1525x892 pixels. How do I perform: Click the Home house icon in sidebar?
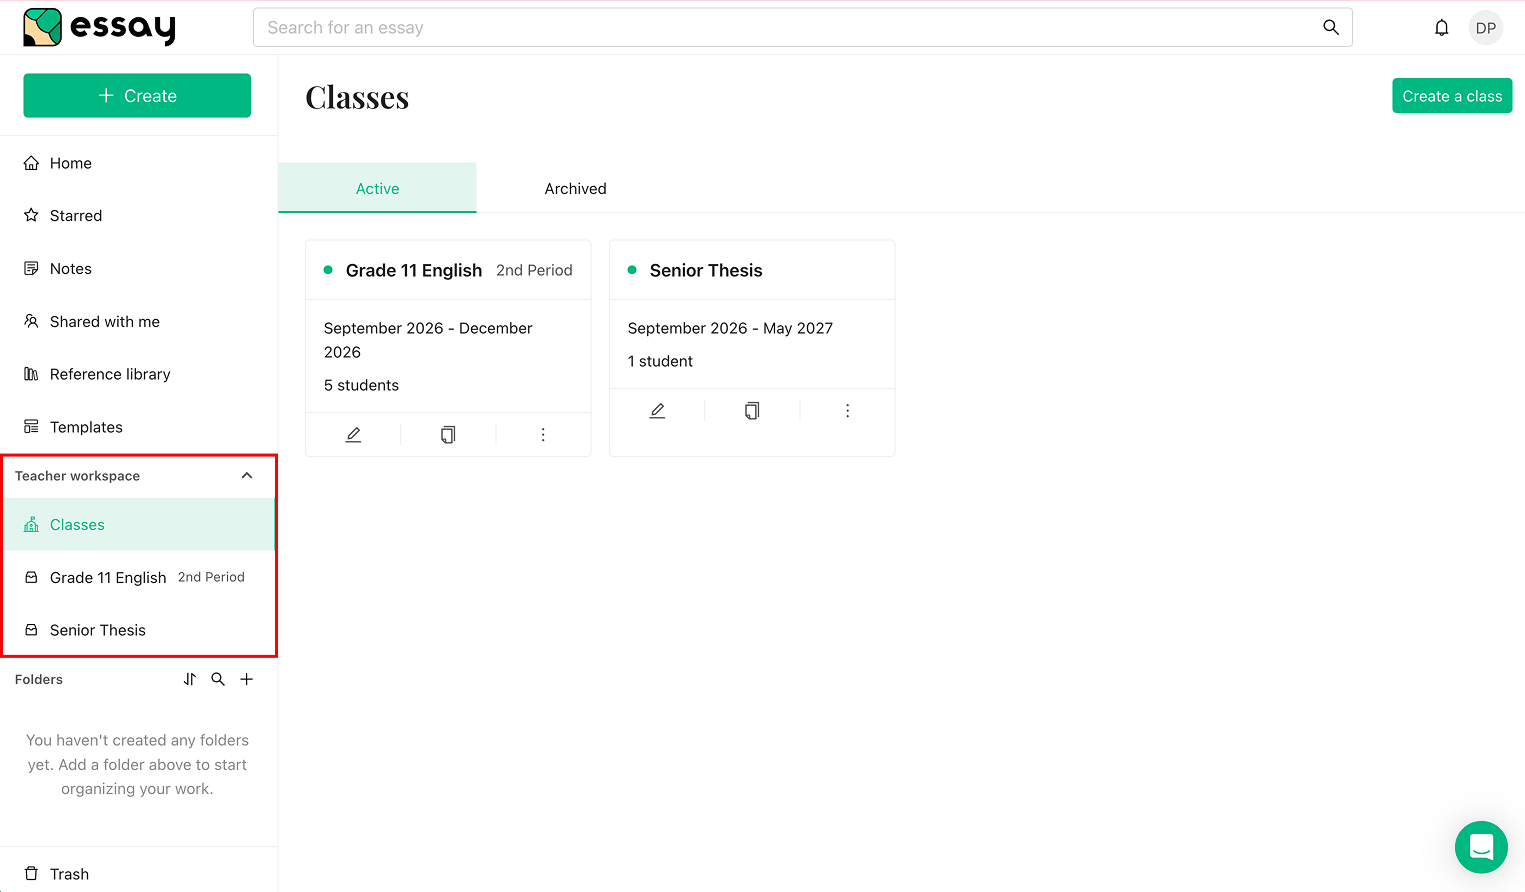pyautogui.click(x=31, y=163)
